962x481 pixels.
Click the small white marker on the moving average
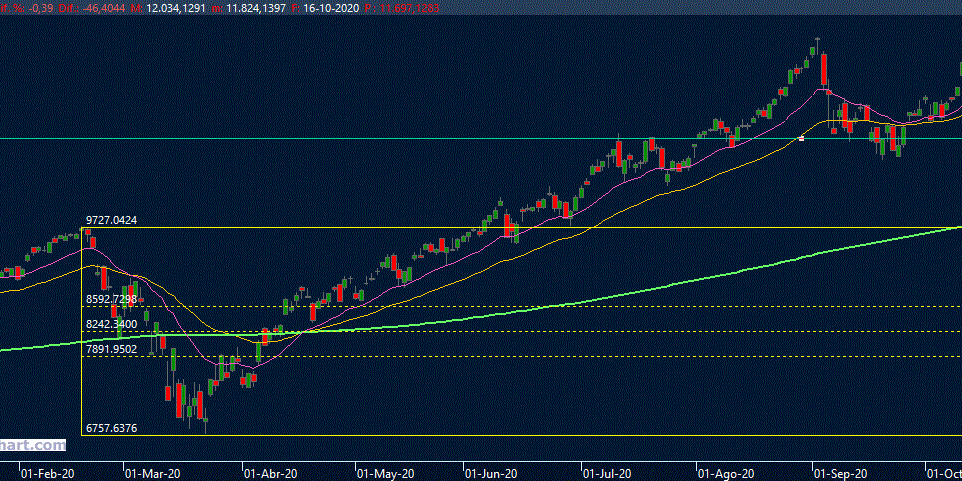[801, 137]
